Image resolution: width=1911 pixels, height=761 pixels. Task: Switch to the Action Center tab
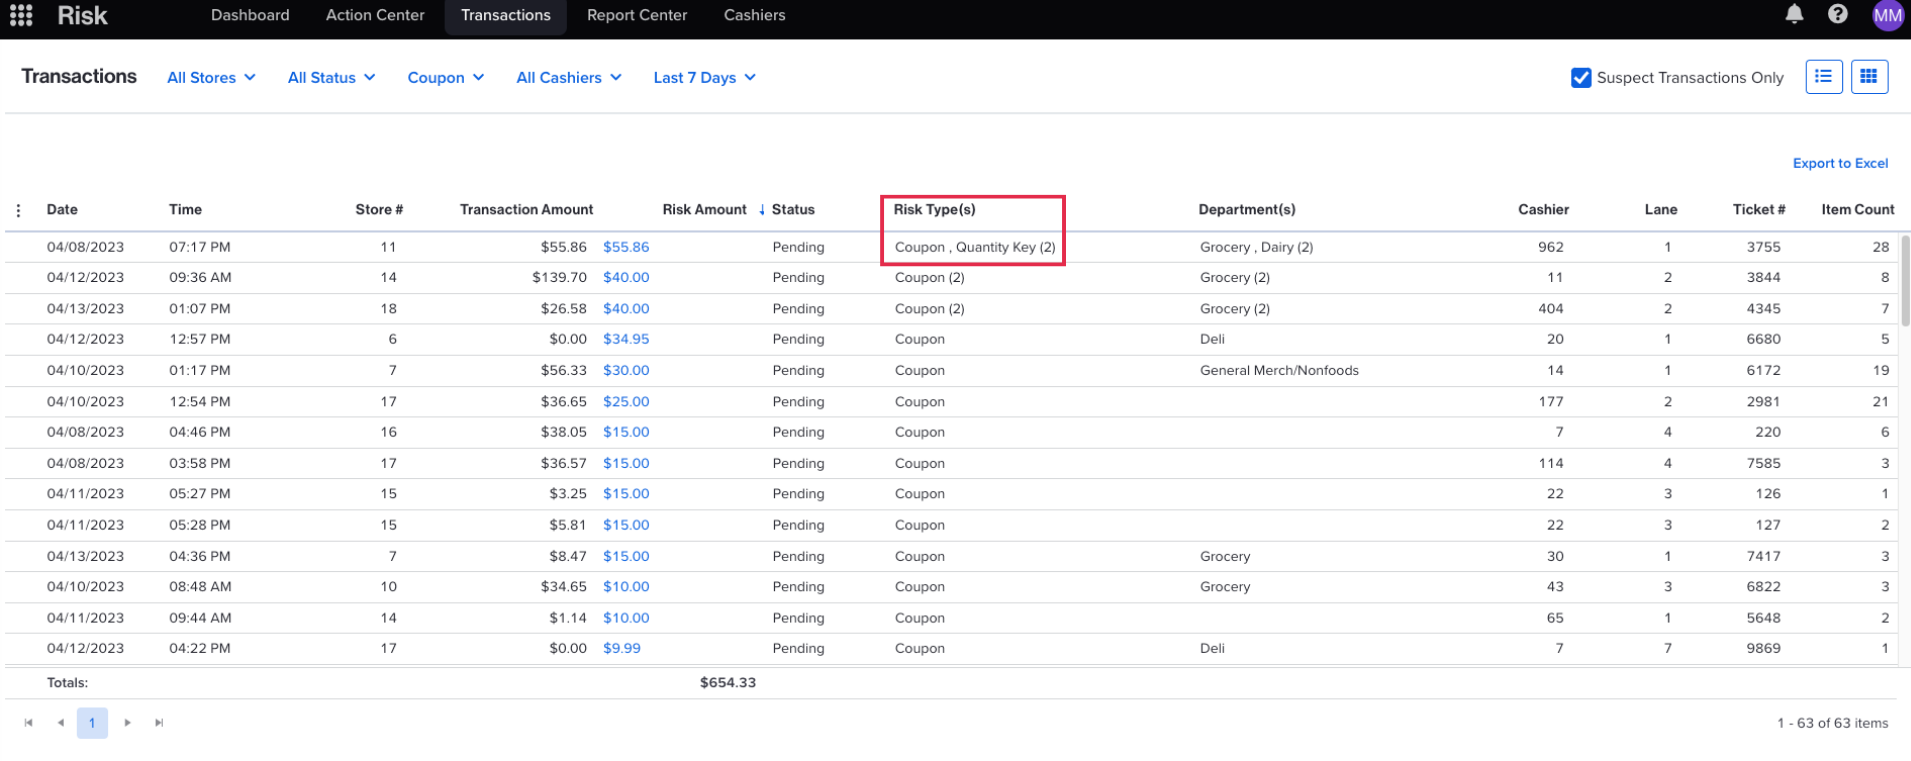click(x=375, y=15)
